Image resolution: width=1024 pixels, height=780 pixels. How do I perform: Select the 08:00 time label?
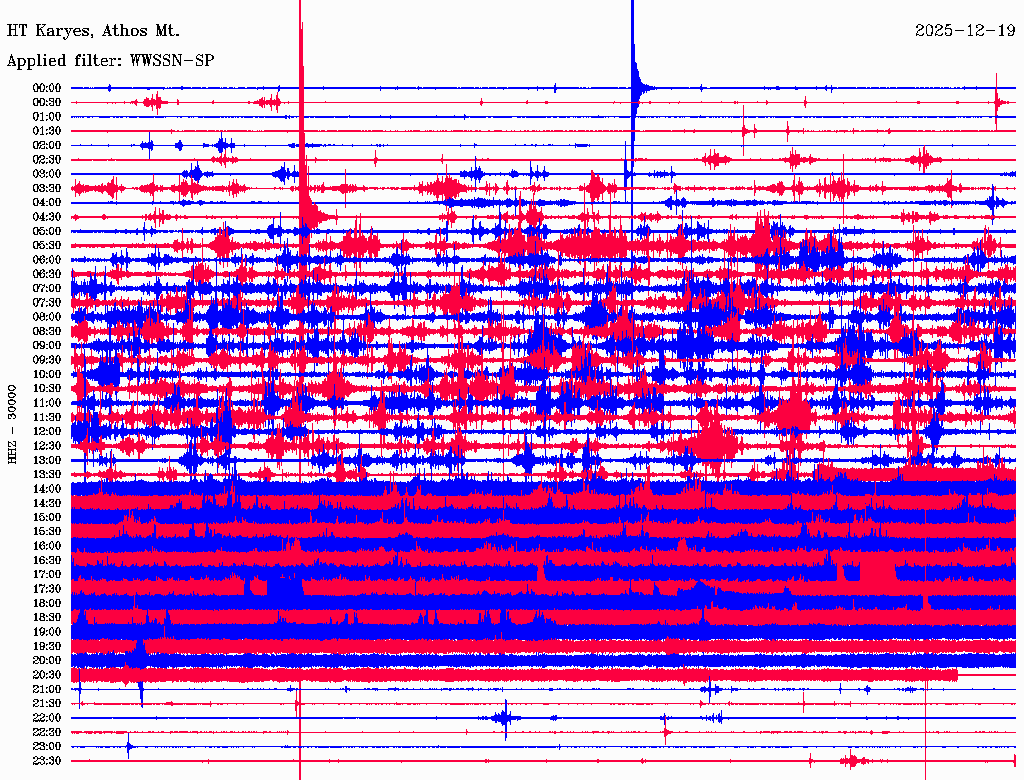point(46,317)
